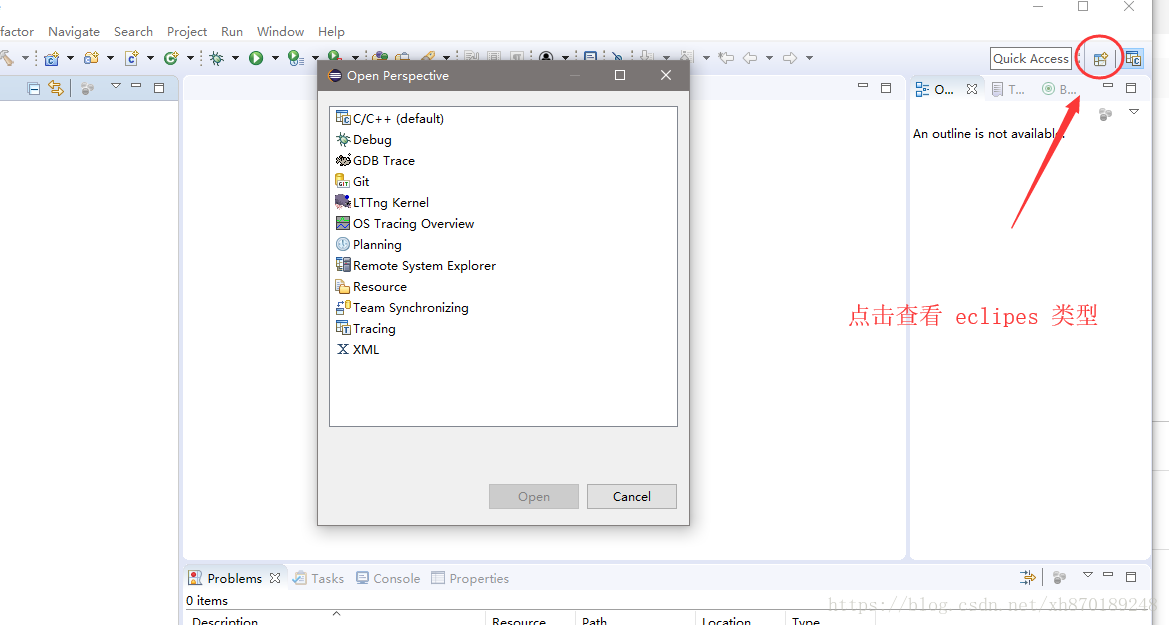Select the Debug perspective
Screen dimensions: 1169x625
364,139
